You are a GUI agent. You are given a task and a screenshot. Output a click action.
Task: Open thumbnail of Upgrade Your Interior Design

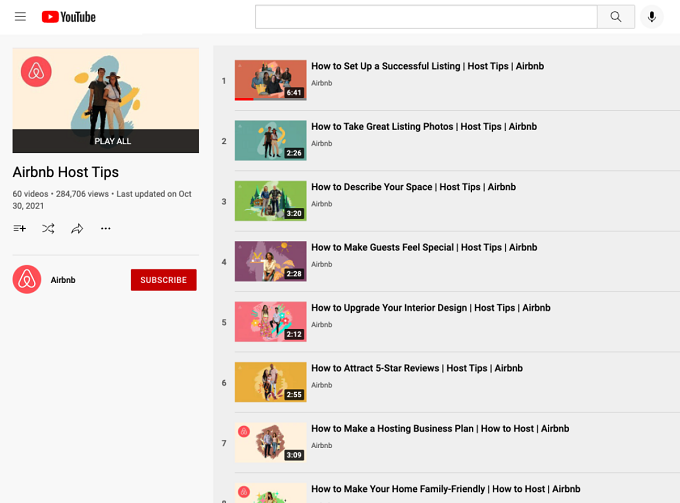tap(271, 322)
